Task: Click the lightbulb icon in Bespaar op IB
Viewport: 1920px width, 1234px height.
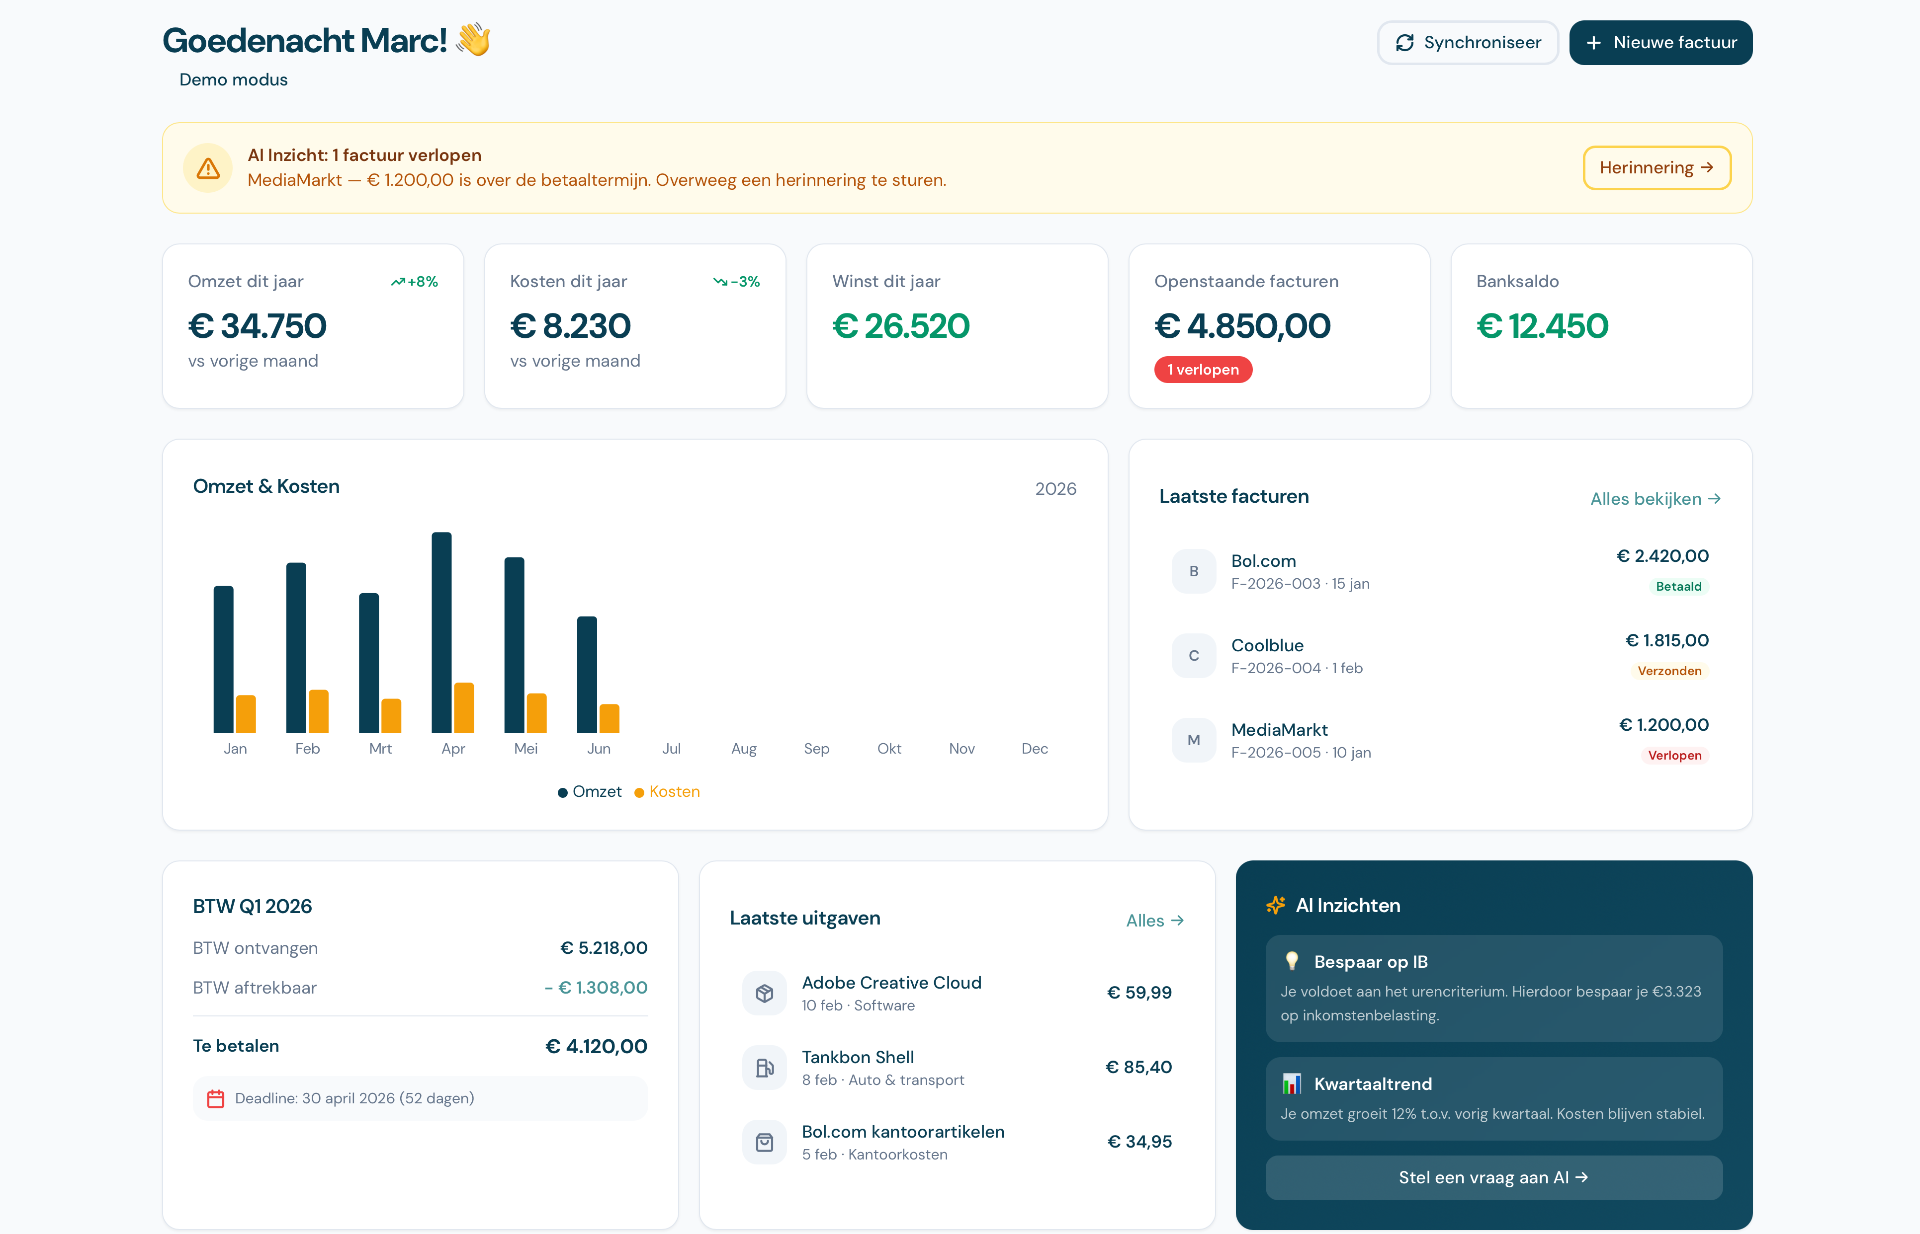Action: coord(1292,961)
